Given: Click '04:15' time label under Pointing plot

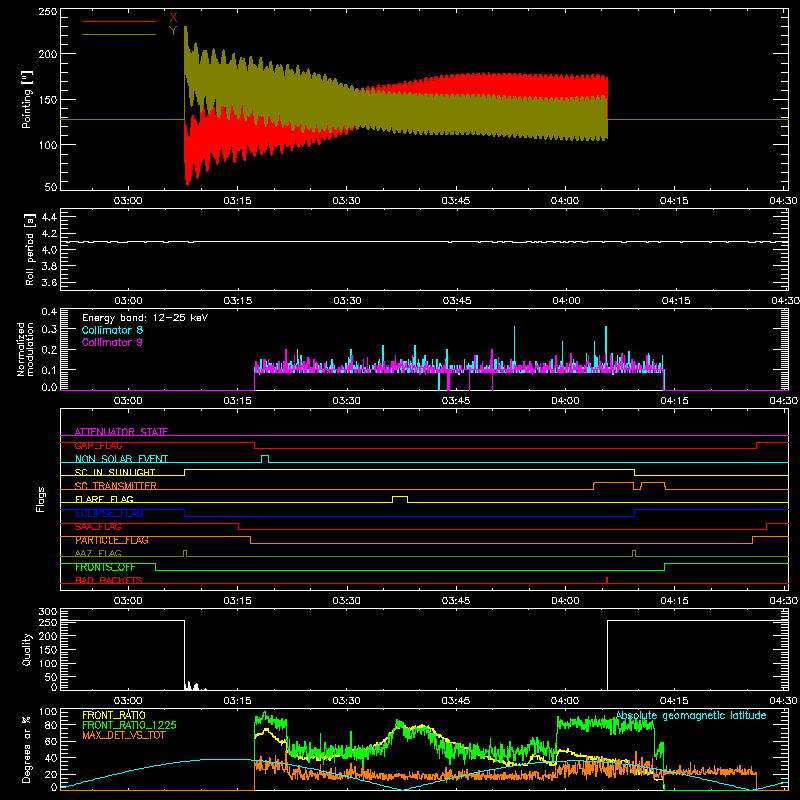Looking at the screenshot, I should click(x=674, y=201).
